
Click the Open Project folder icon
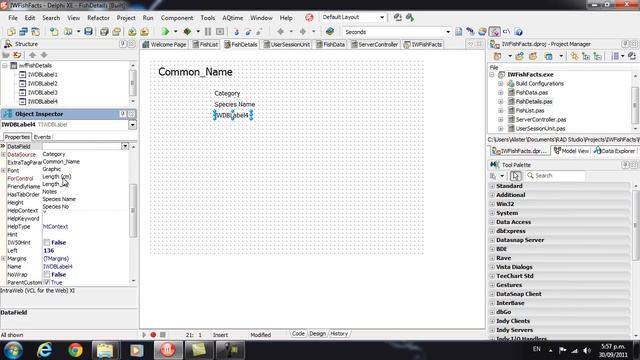coord(116,31)
